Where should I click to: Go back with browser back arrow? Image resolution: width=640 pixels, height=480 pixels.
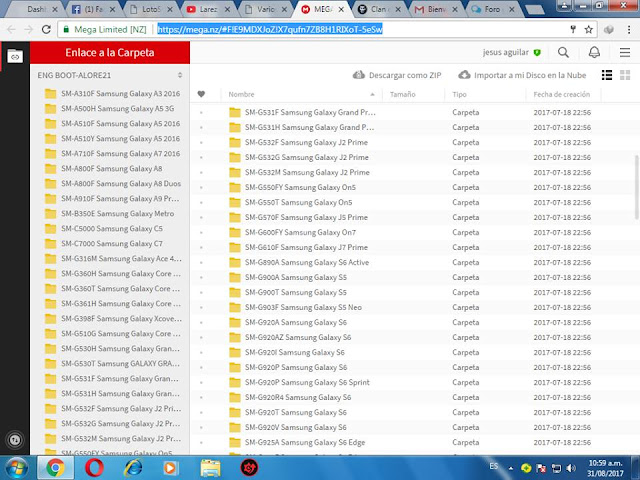tap(11, 29)
